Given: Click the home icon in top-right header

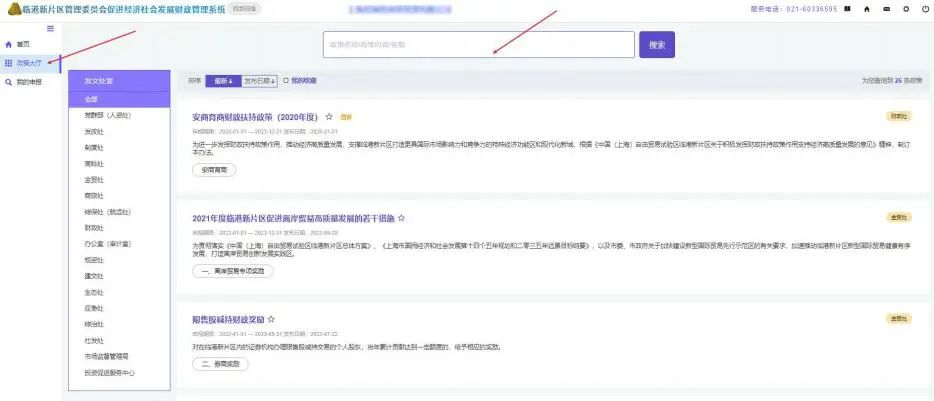Looking at the screenshot, I should click(867, 10).
